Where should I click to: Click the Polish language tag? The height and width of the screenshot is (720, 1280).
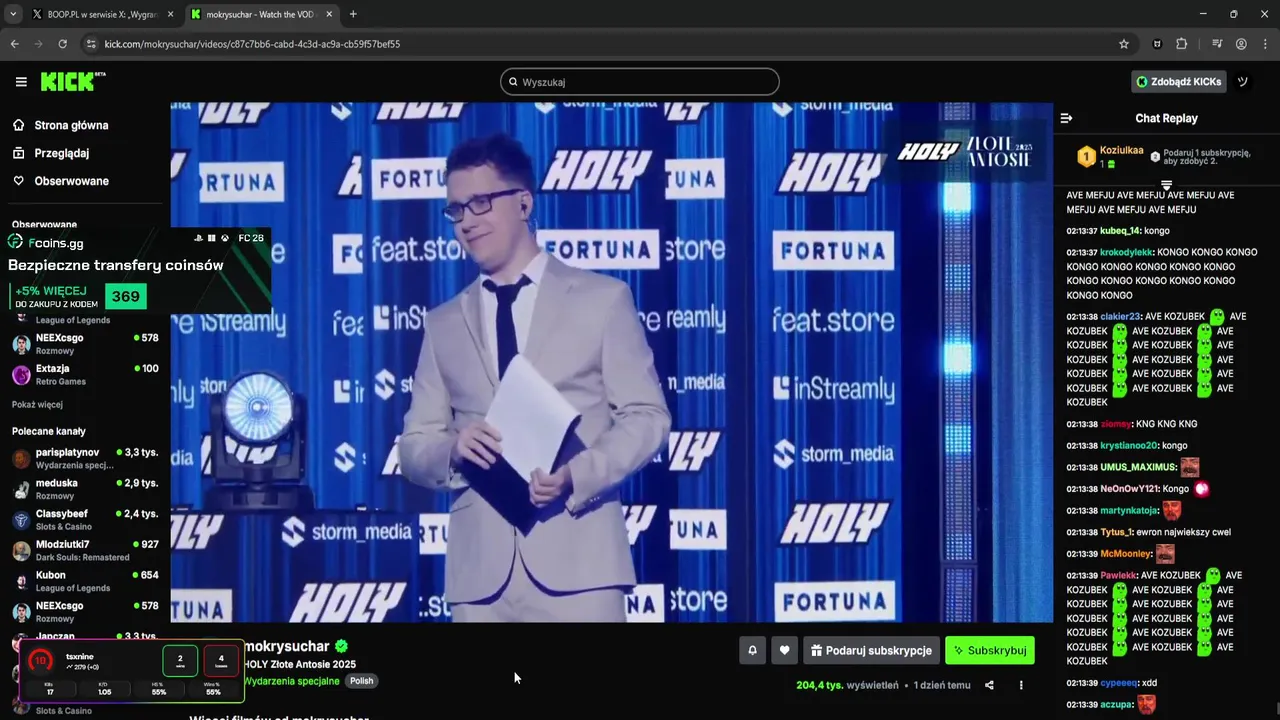362,681
